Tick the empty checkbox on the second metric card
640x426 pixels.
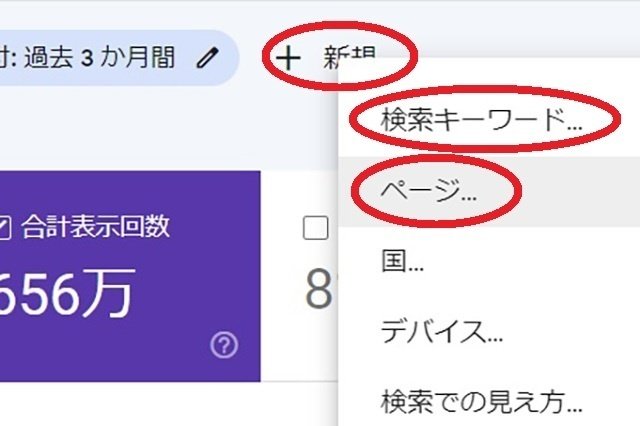tap(315, 227)
